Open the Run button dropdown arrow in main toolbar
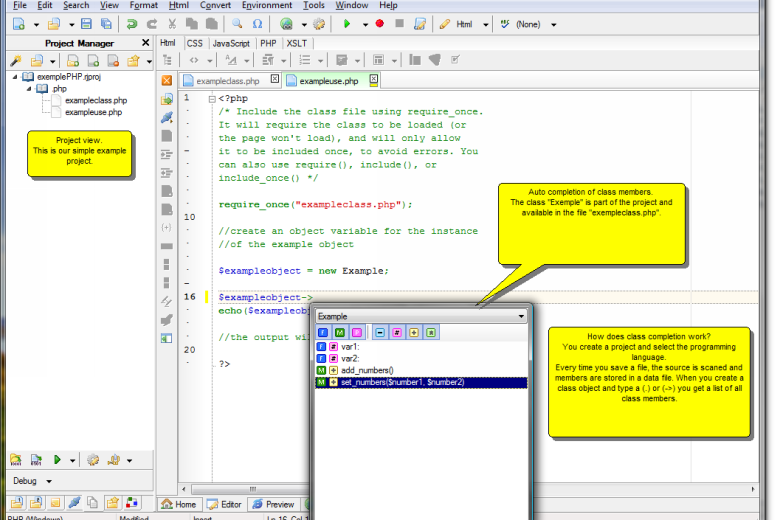 point(365,24)
